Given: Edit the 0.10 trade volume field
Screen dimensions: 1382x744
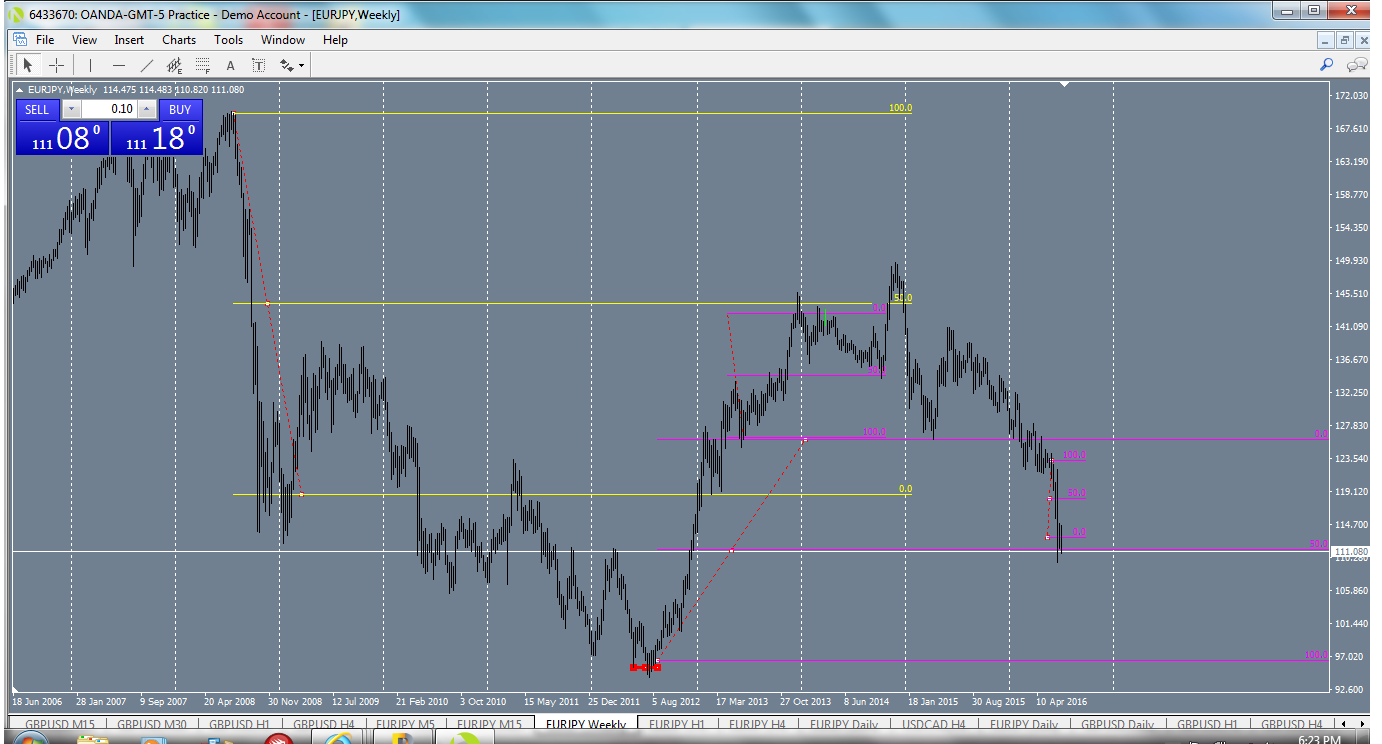Looking at the screenshot, I should click(x=112, y=109).
